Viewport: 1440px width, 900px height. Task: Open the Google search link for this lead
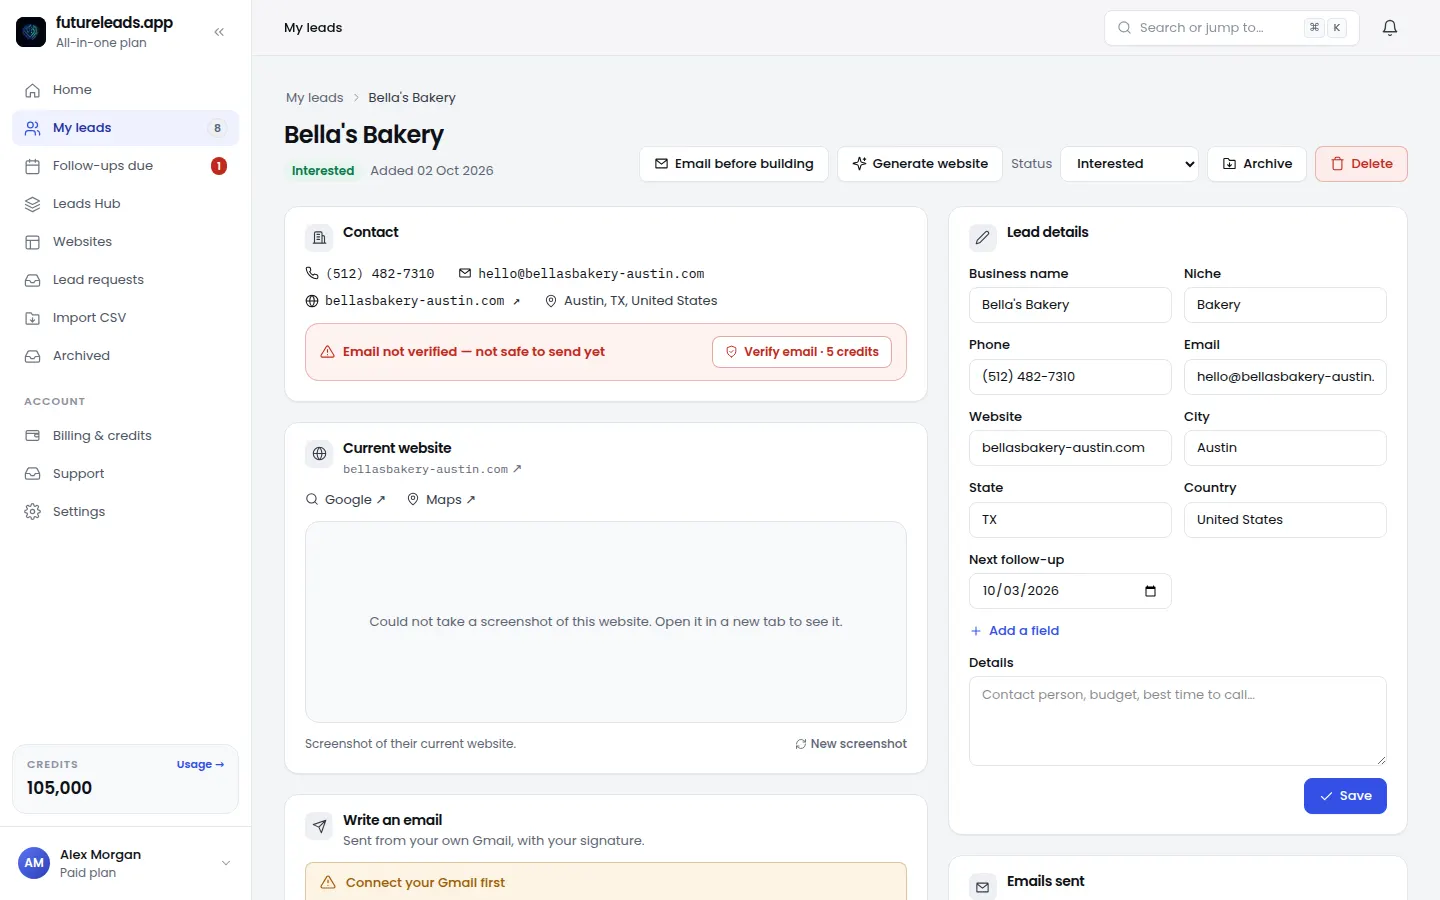(x=346, y=500)
